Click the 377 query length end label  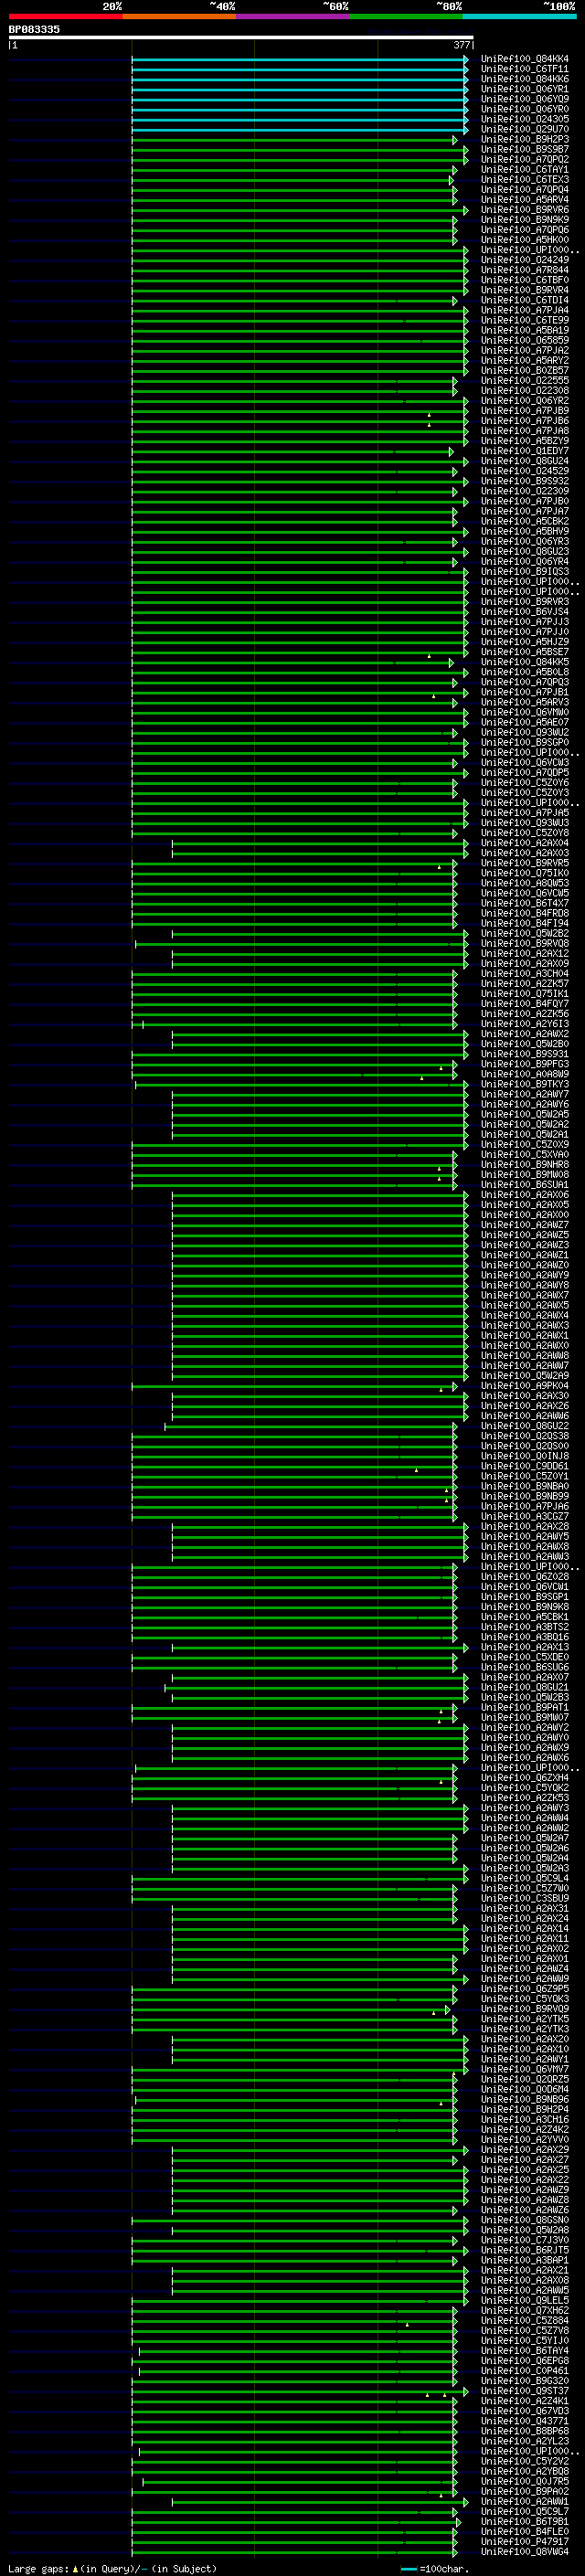[461, 45]
